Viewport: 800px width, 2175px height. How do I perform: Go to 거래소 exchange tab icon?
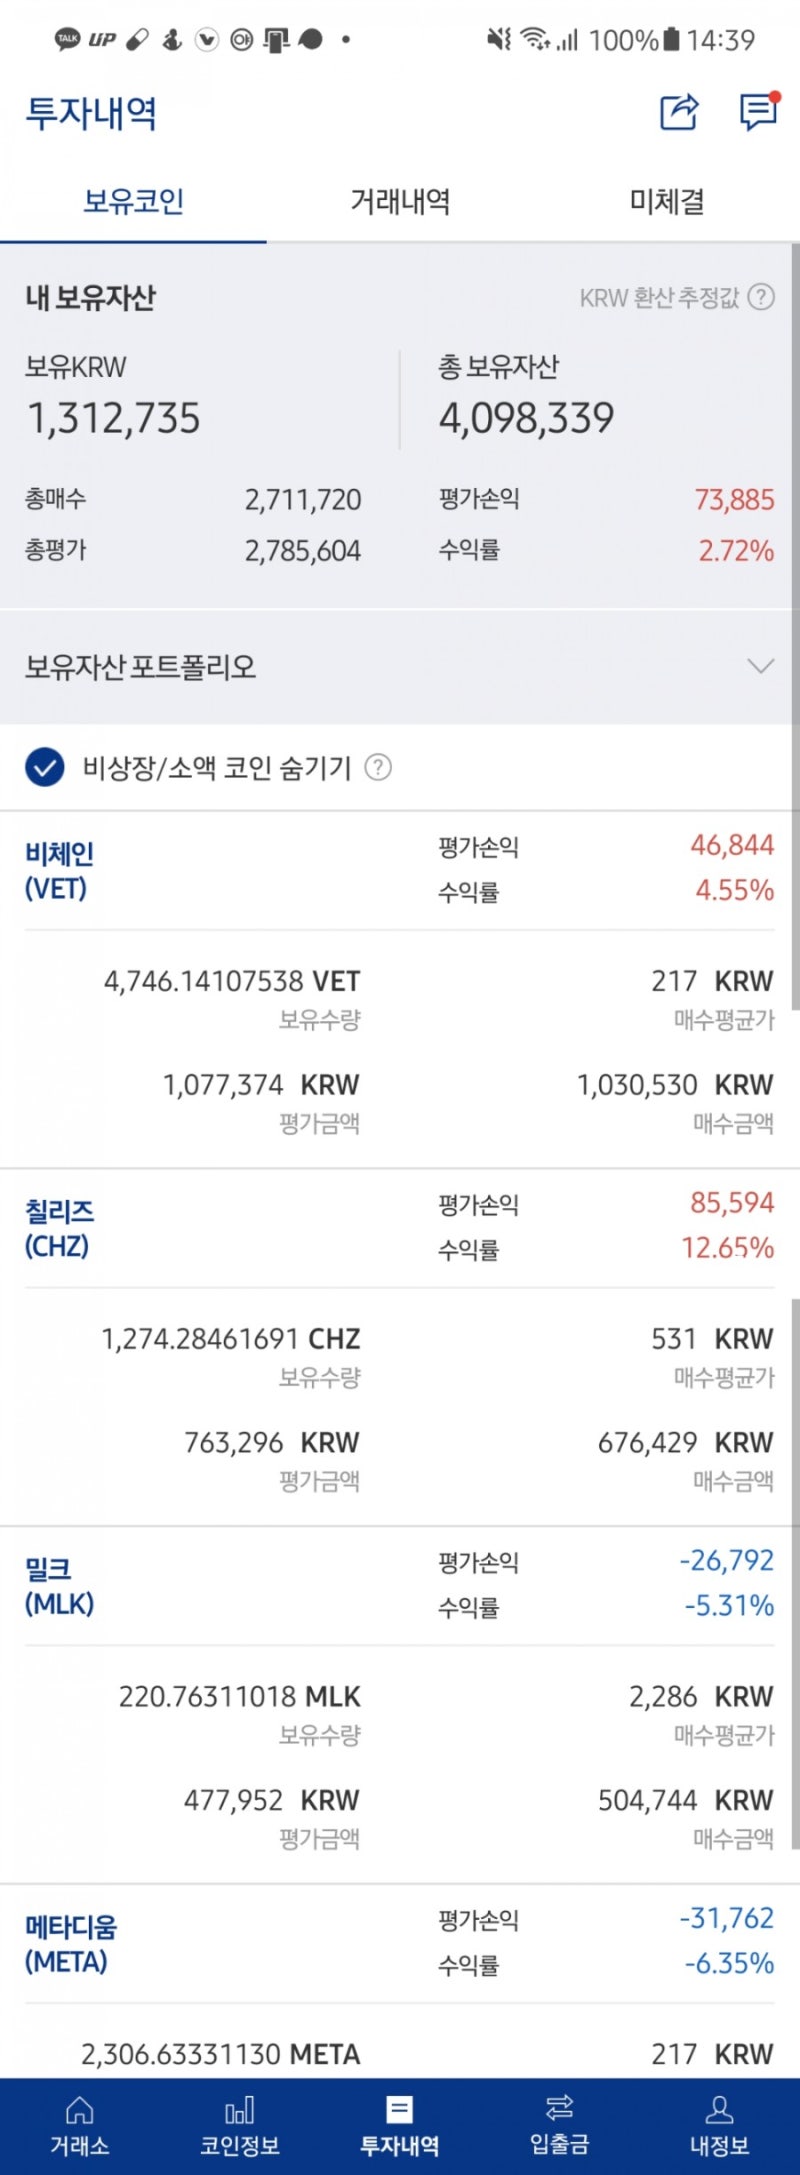(79, 2125)
